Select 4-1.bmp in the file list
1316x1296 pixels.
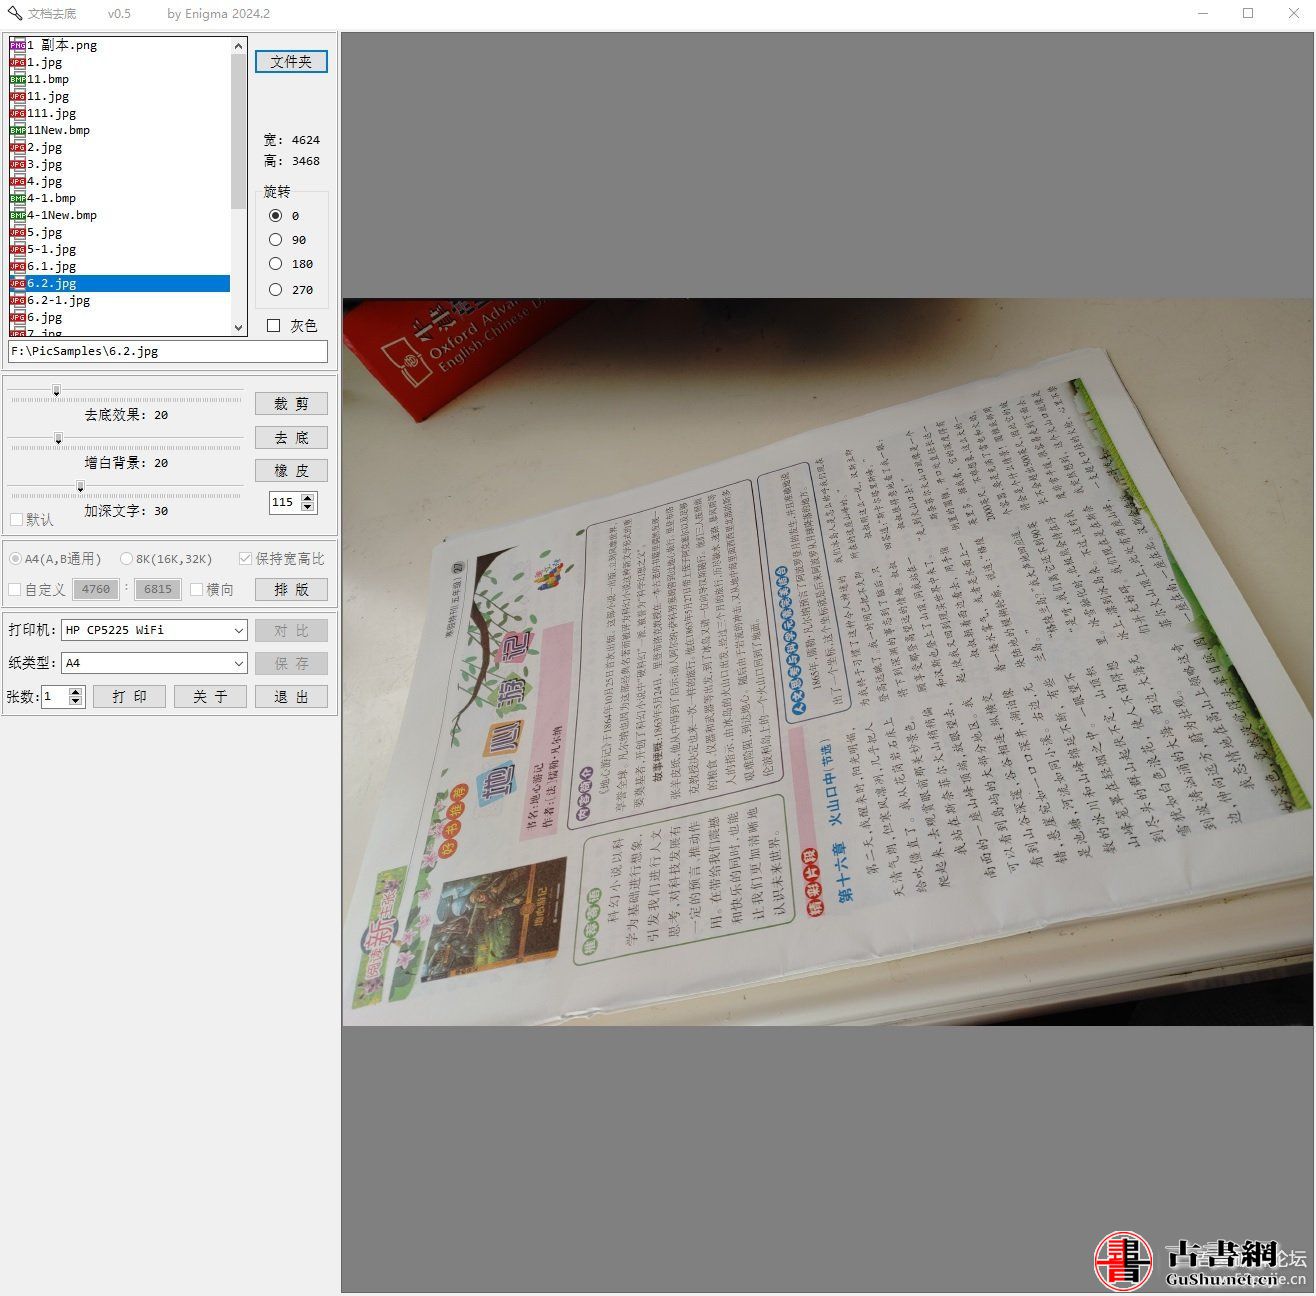click(51, 198)
